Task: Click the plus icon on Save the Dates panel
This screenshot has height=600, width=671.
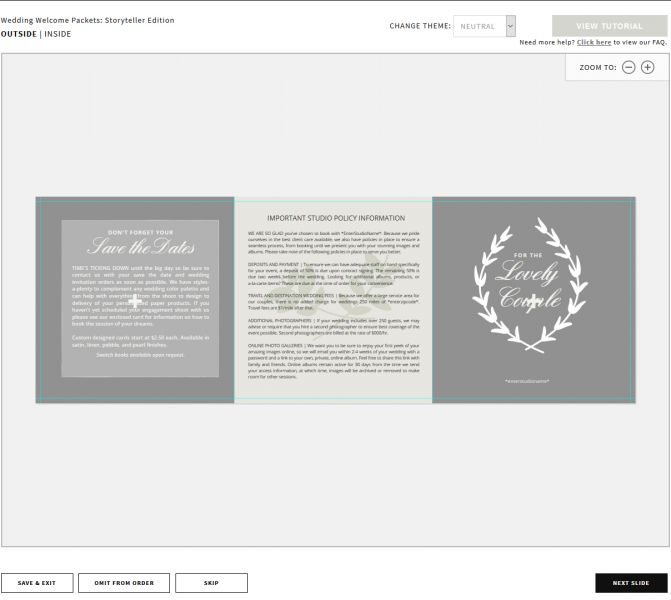Action: click(x=135, y=301)
